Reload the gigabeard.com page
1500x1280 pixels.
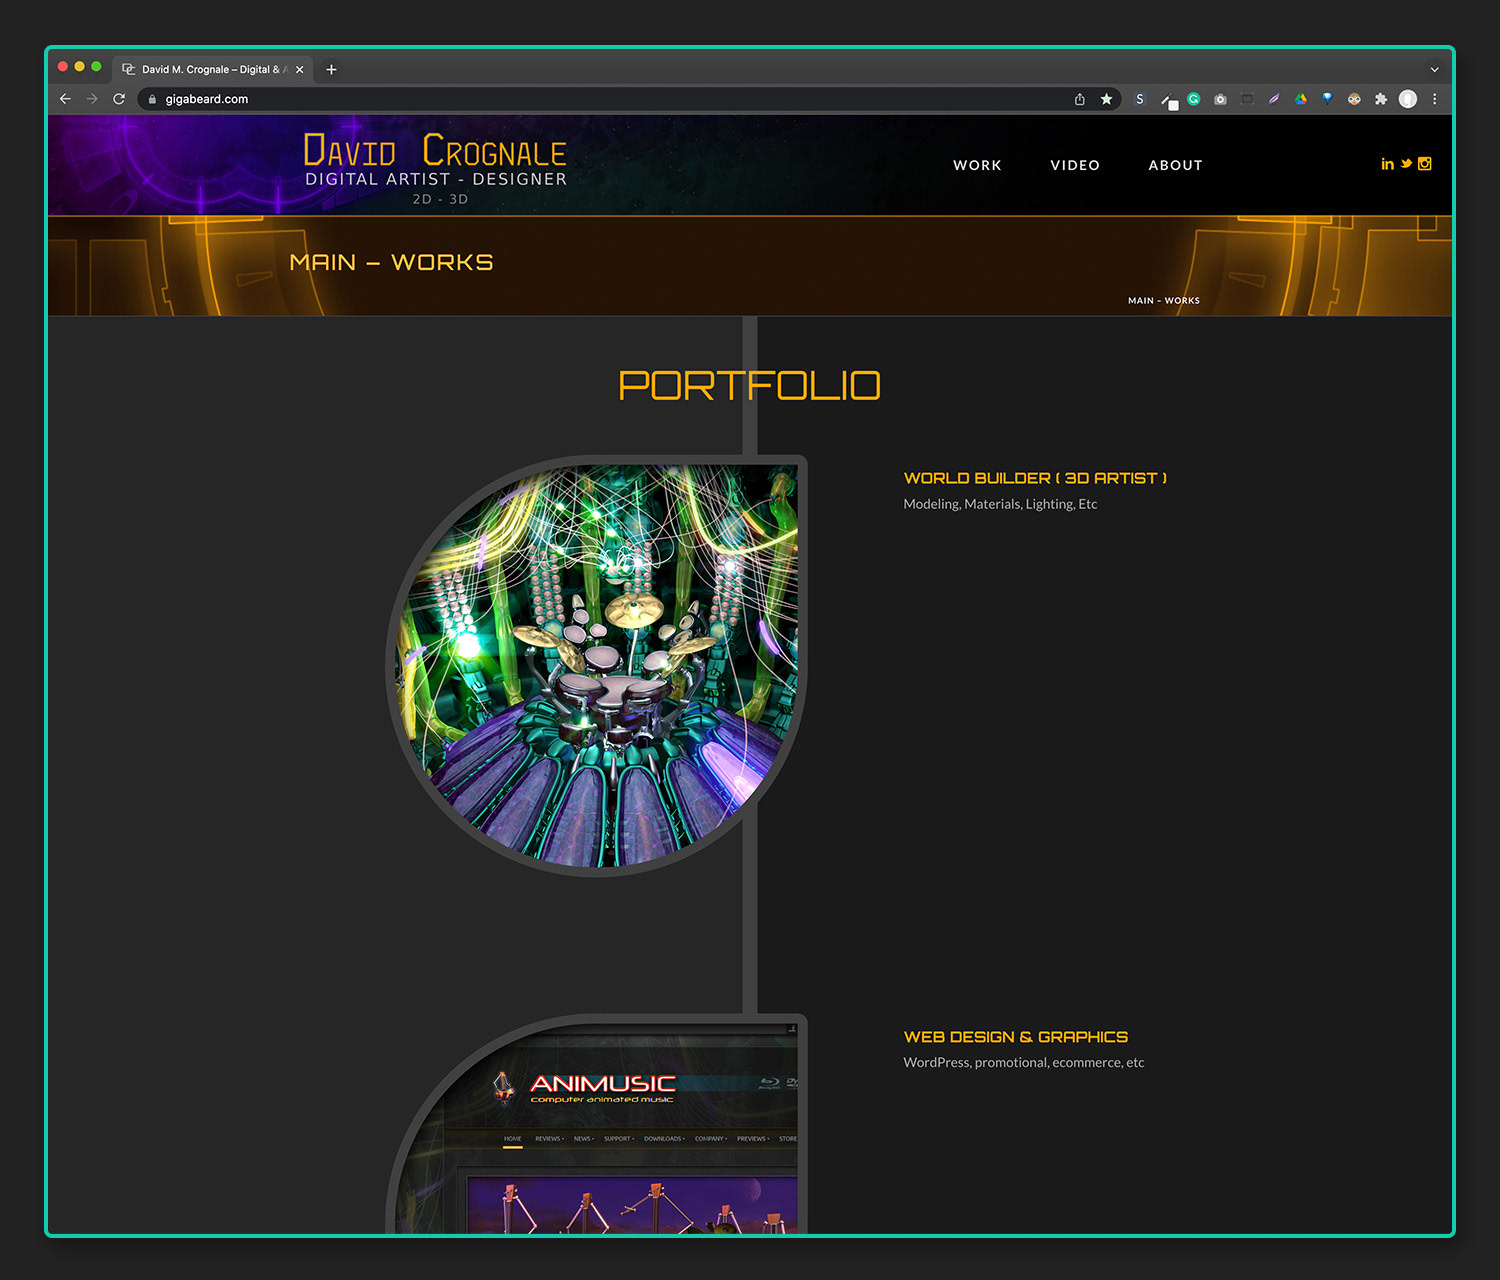pos(119,99)
